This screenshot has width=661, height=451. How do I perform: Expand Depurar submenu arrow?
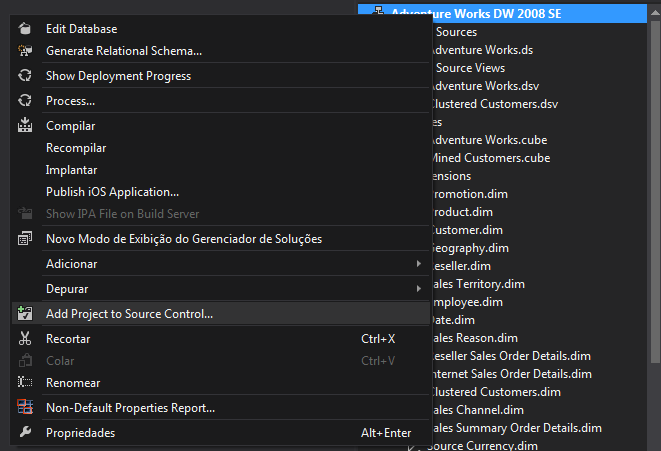[x=419, y=288]
